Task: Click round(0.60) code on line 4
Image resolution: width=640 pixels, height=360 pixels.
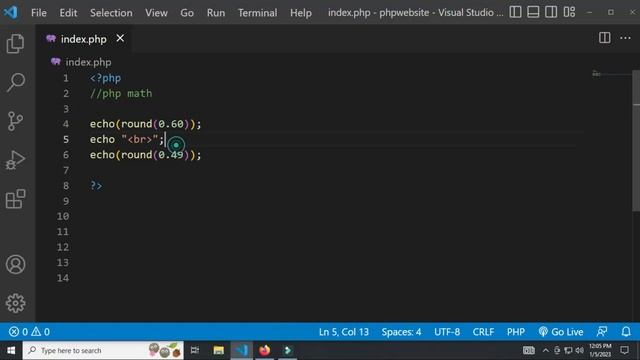Action: [x=155, y=124]
